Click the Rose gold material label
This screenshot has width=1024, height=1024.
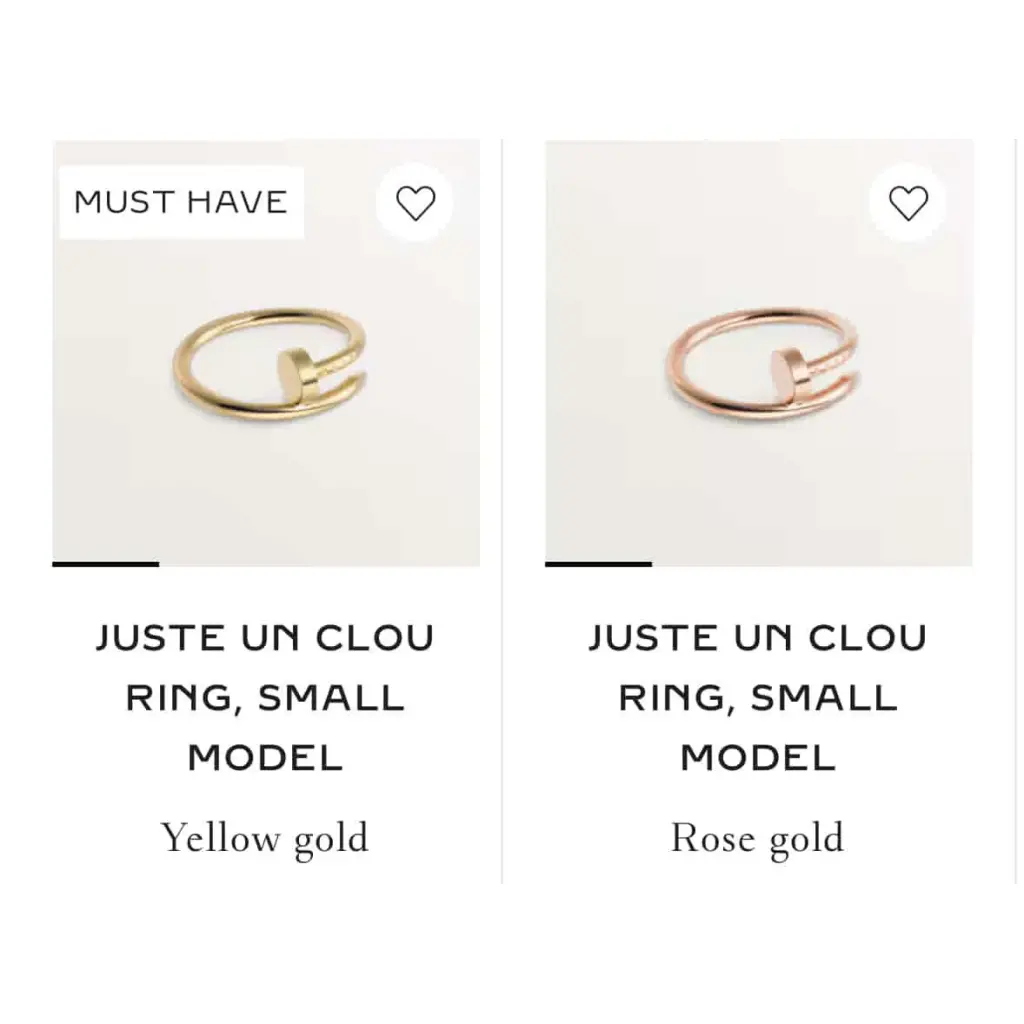pyautogui.click(x=758, y=839)
